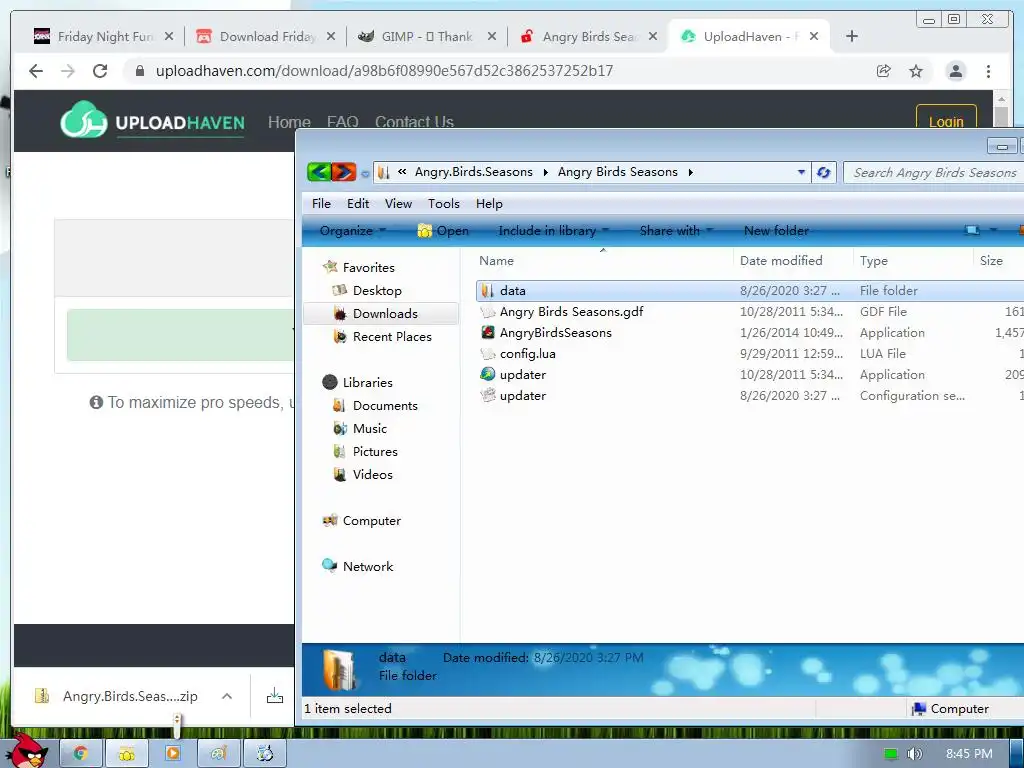Image resolution: width=1024 pixels, height=768 pixels.
Task: Click the Search Angry Birds Seasons field
Action: [x=934, y=172]
